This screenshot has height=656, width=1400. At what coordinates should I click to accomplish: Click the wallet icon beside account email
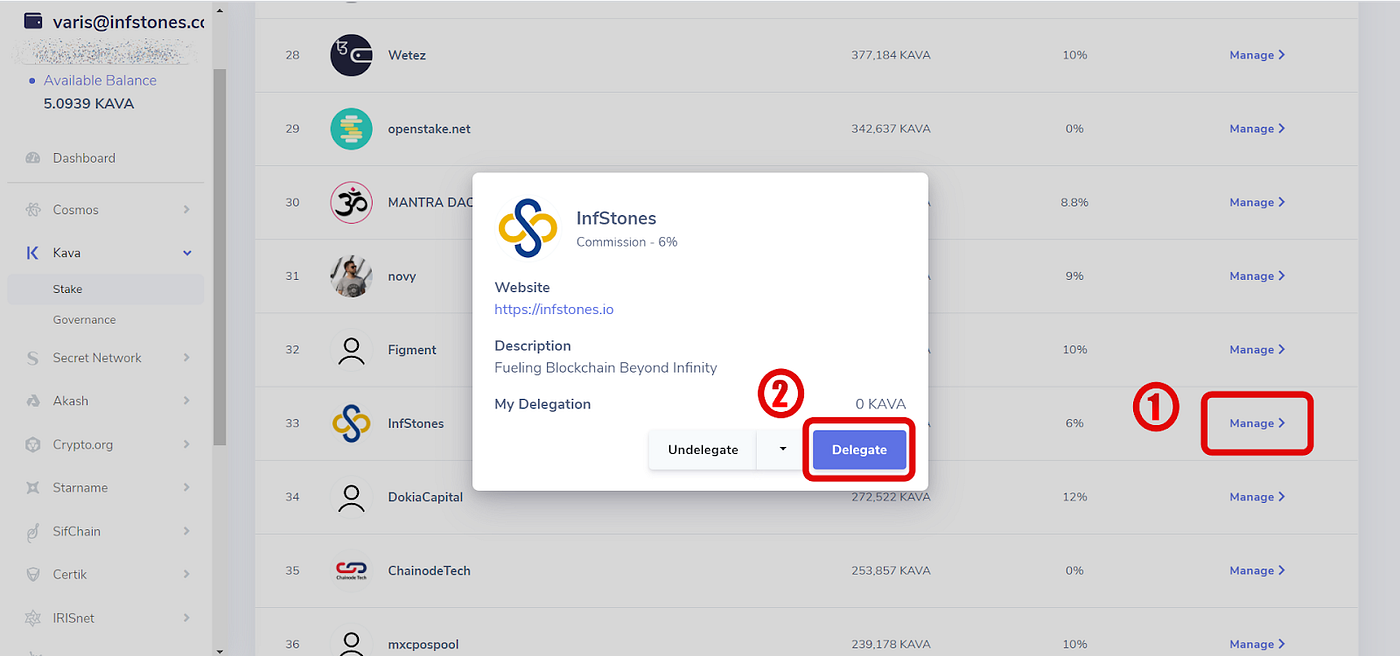(33, 21)
